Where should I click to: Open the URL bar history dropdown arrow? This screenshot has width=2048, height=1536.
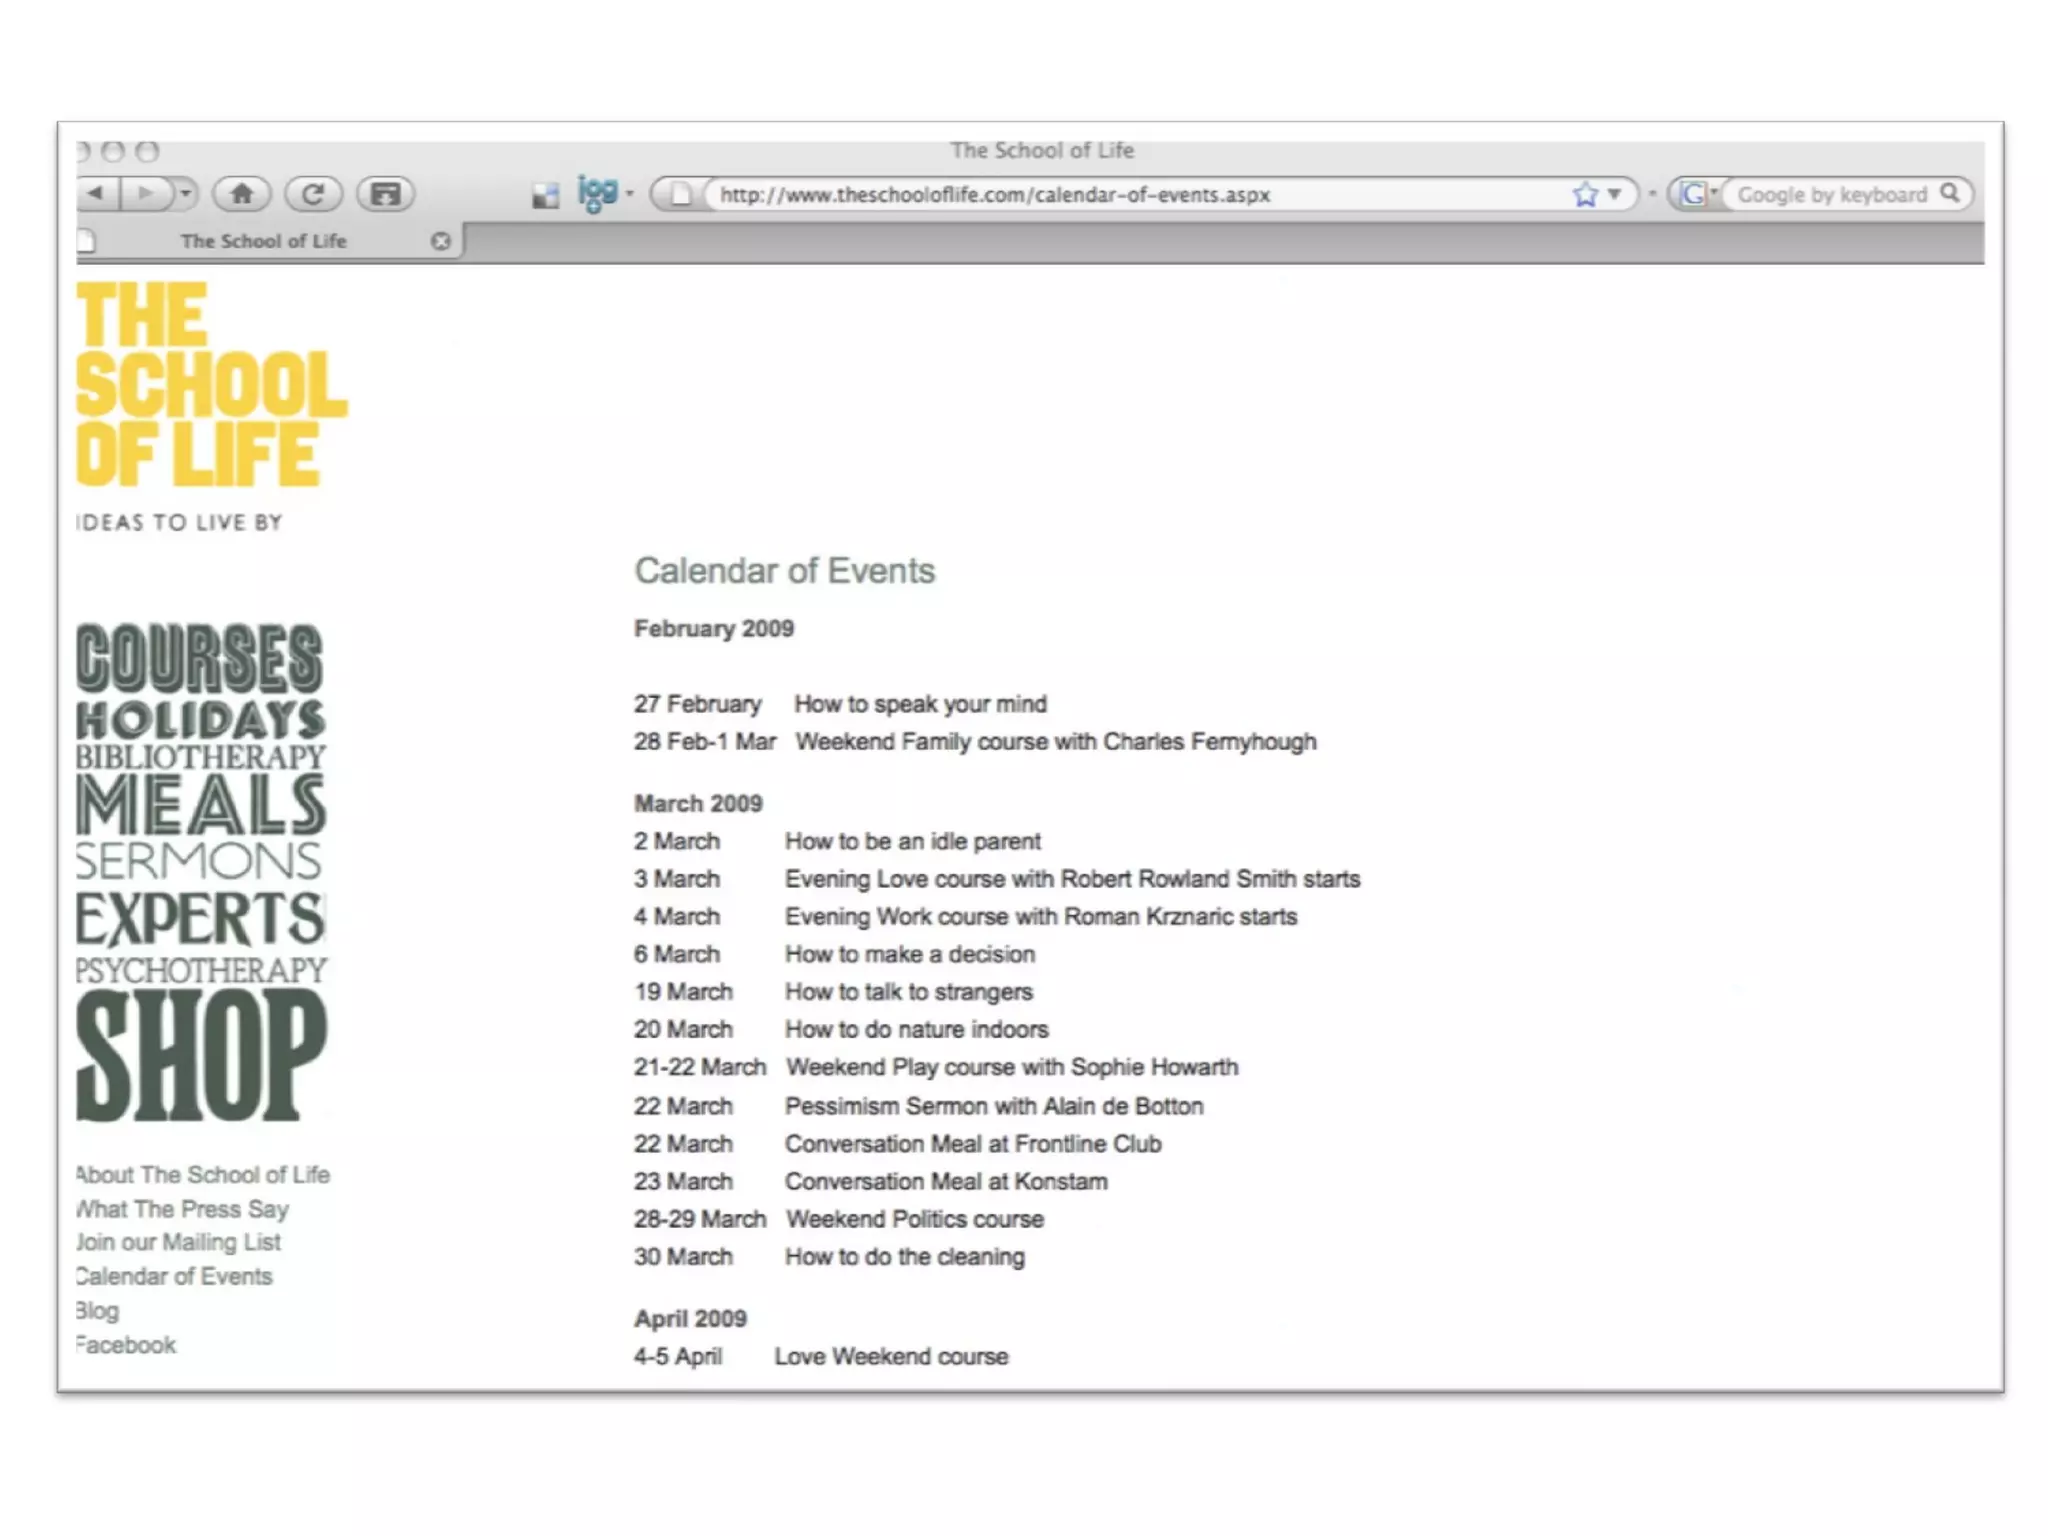pyautogui.click(x=1614, y=194)
